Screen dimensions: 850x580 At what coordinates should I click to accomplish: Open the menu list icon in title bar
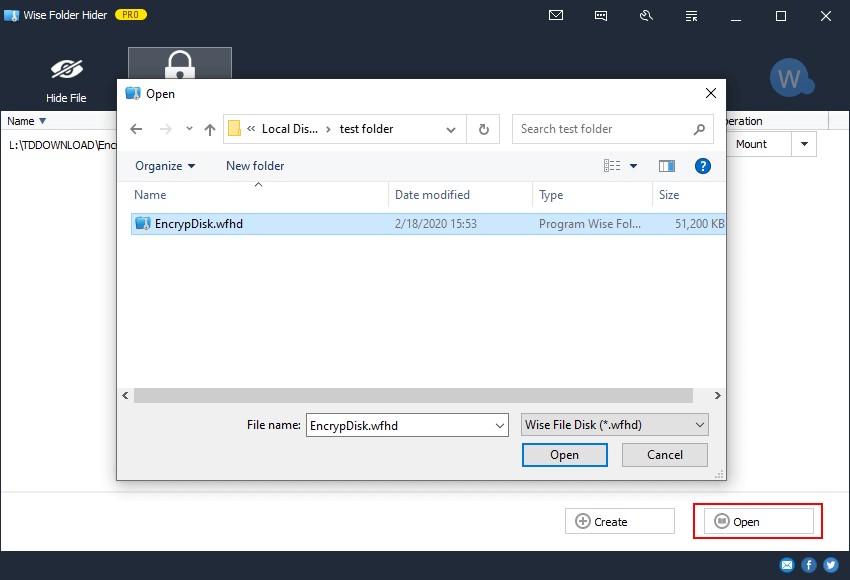pyautogui.click(x=691, y=16)
